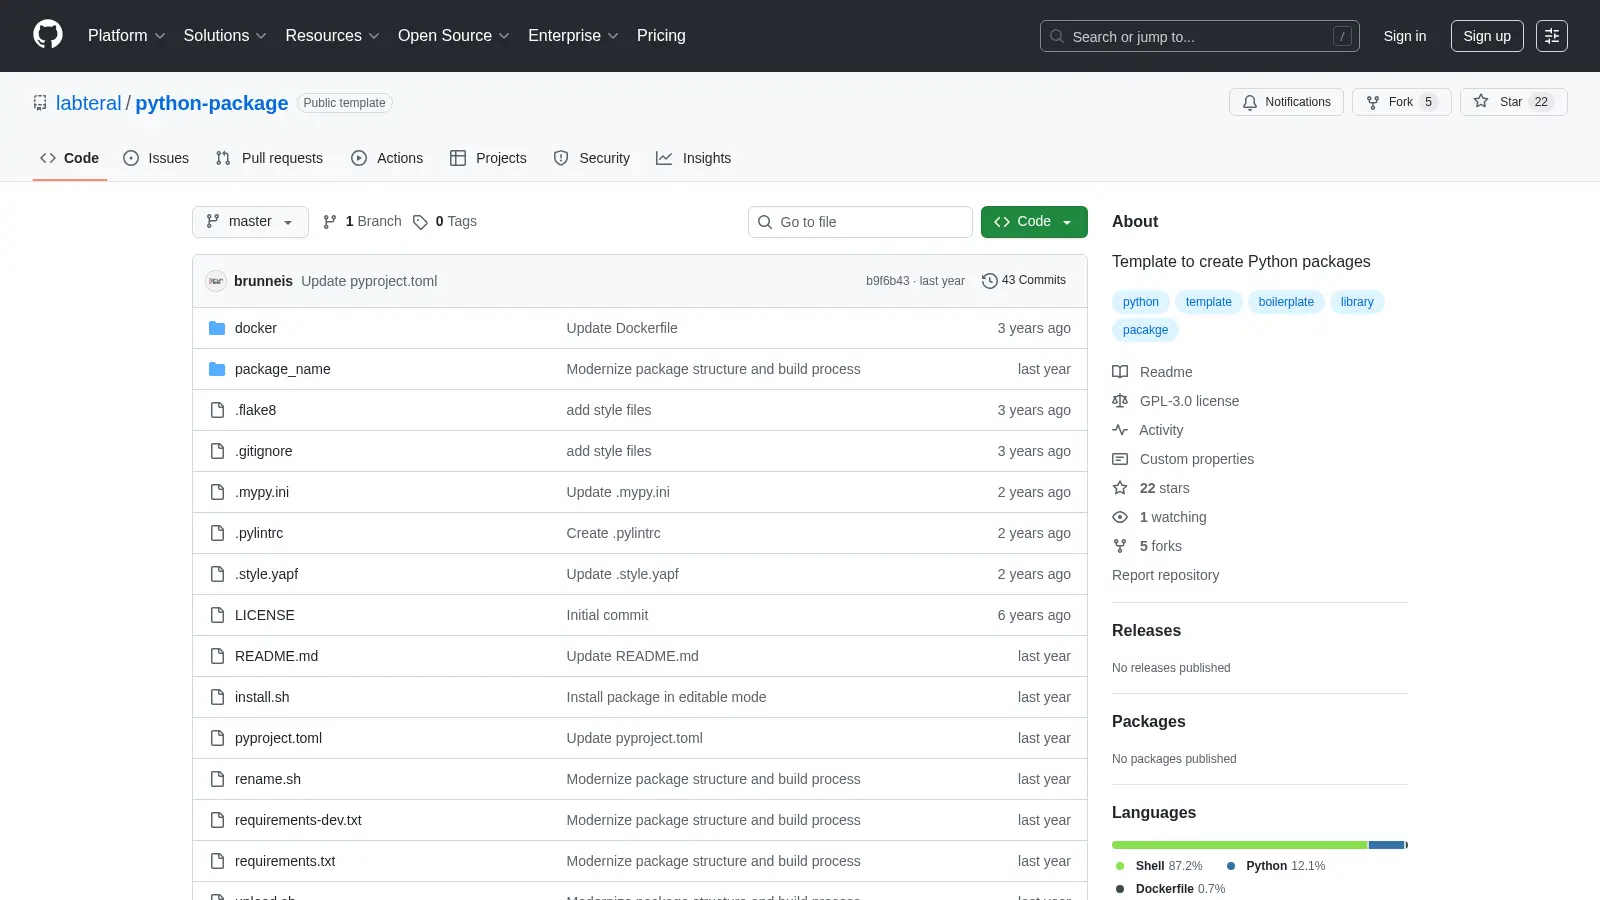
Task: Click the .flake8 file icon
Action: tap(217, 410)
